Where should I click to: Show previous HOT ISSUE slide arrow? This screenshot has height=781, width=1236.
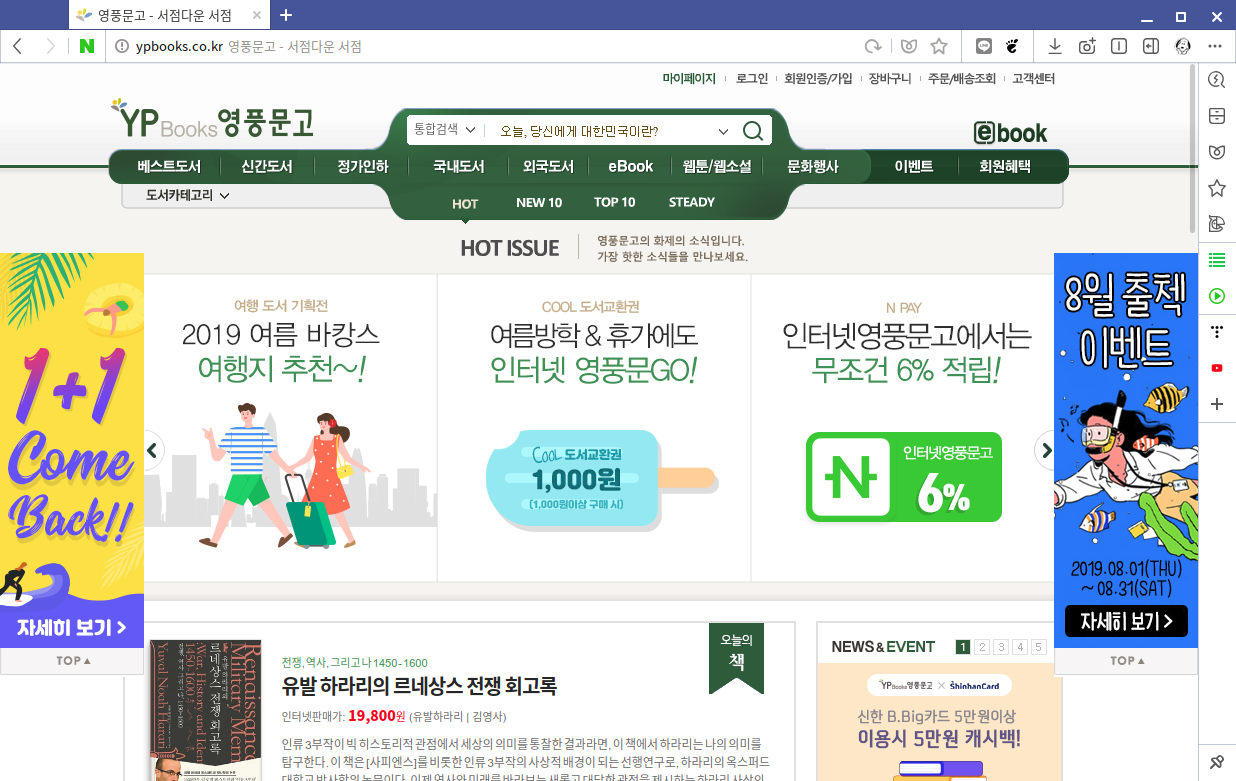tap(152, 451)
